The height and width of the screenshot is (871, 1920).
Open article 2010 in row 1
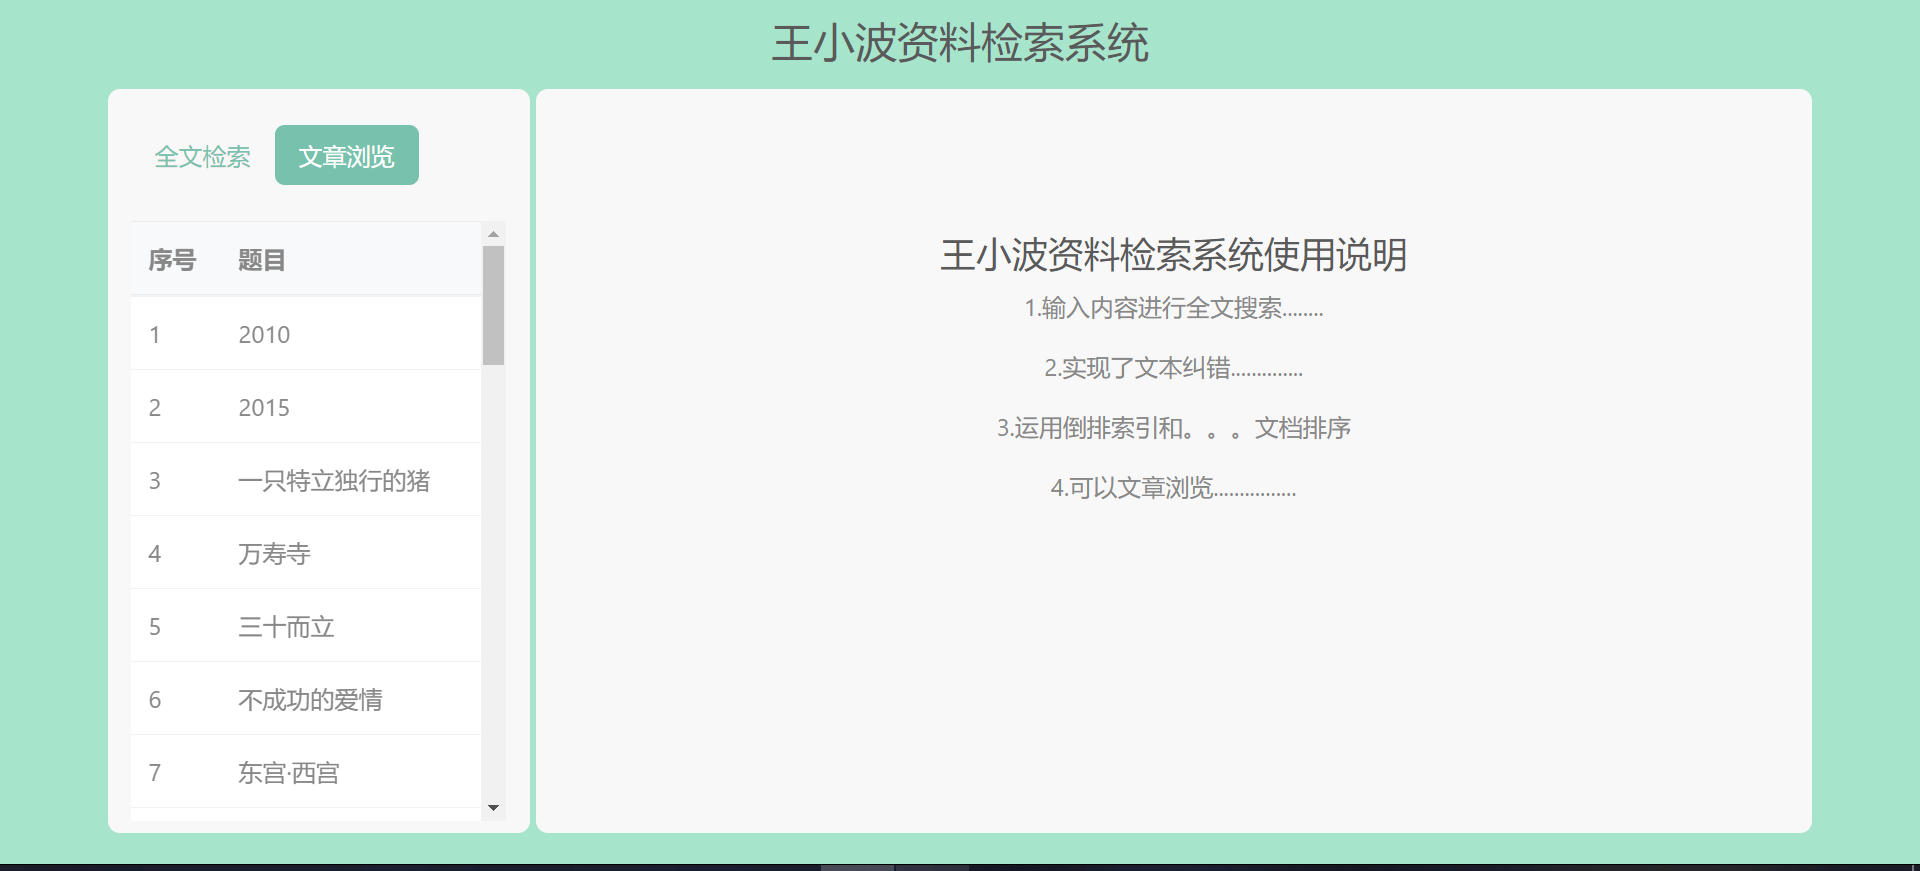pyautogui.click(x=306, y=334)
